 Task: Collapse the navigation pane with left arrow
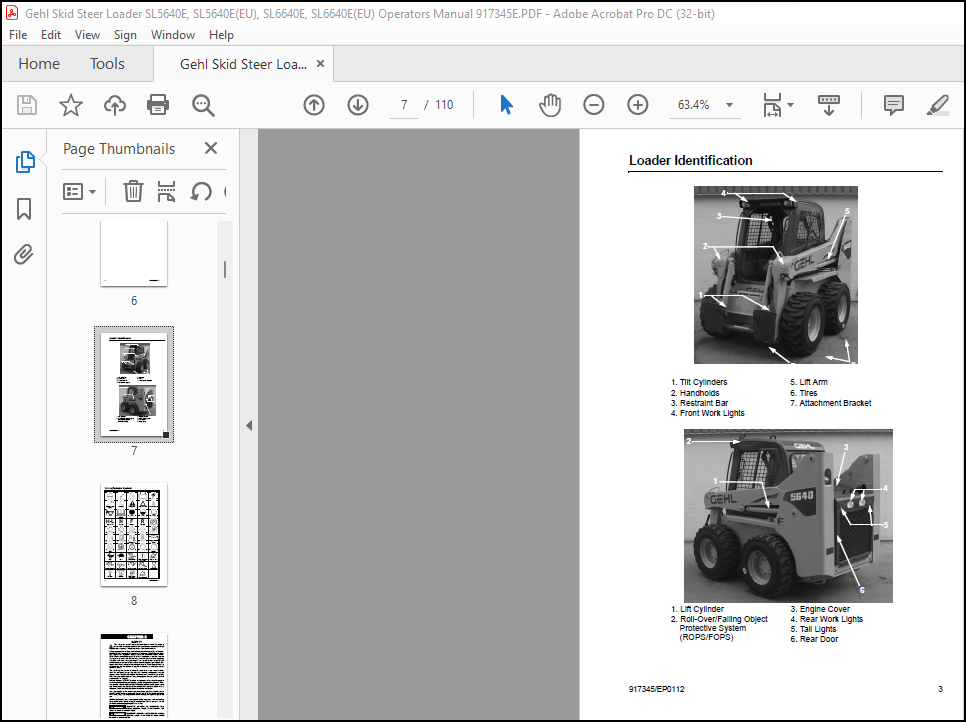point(249,425)
